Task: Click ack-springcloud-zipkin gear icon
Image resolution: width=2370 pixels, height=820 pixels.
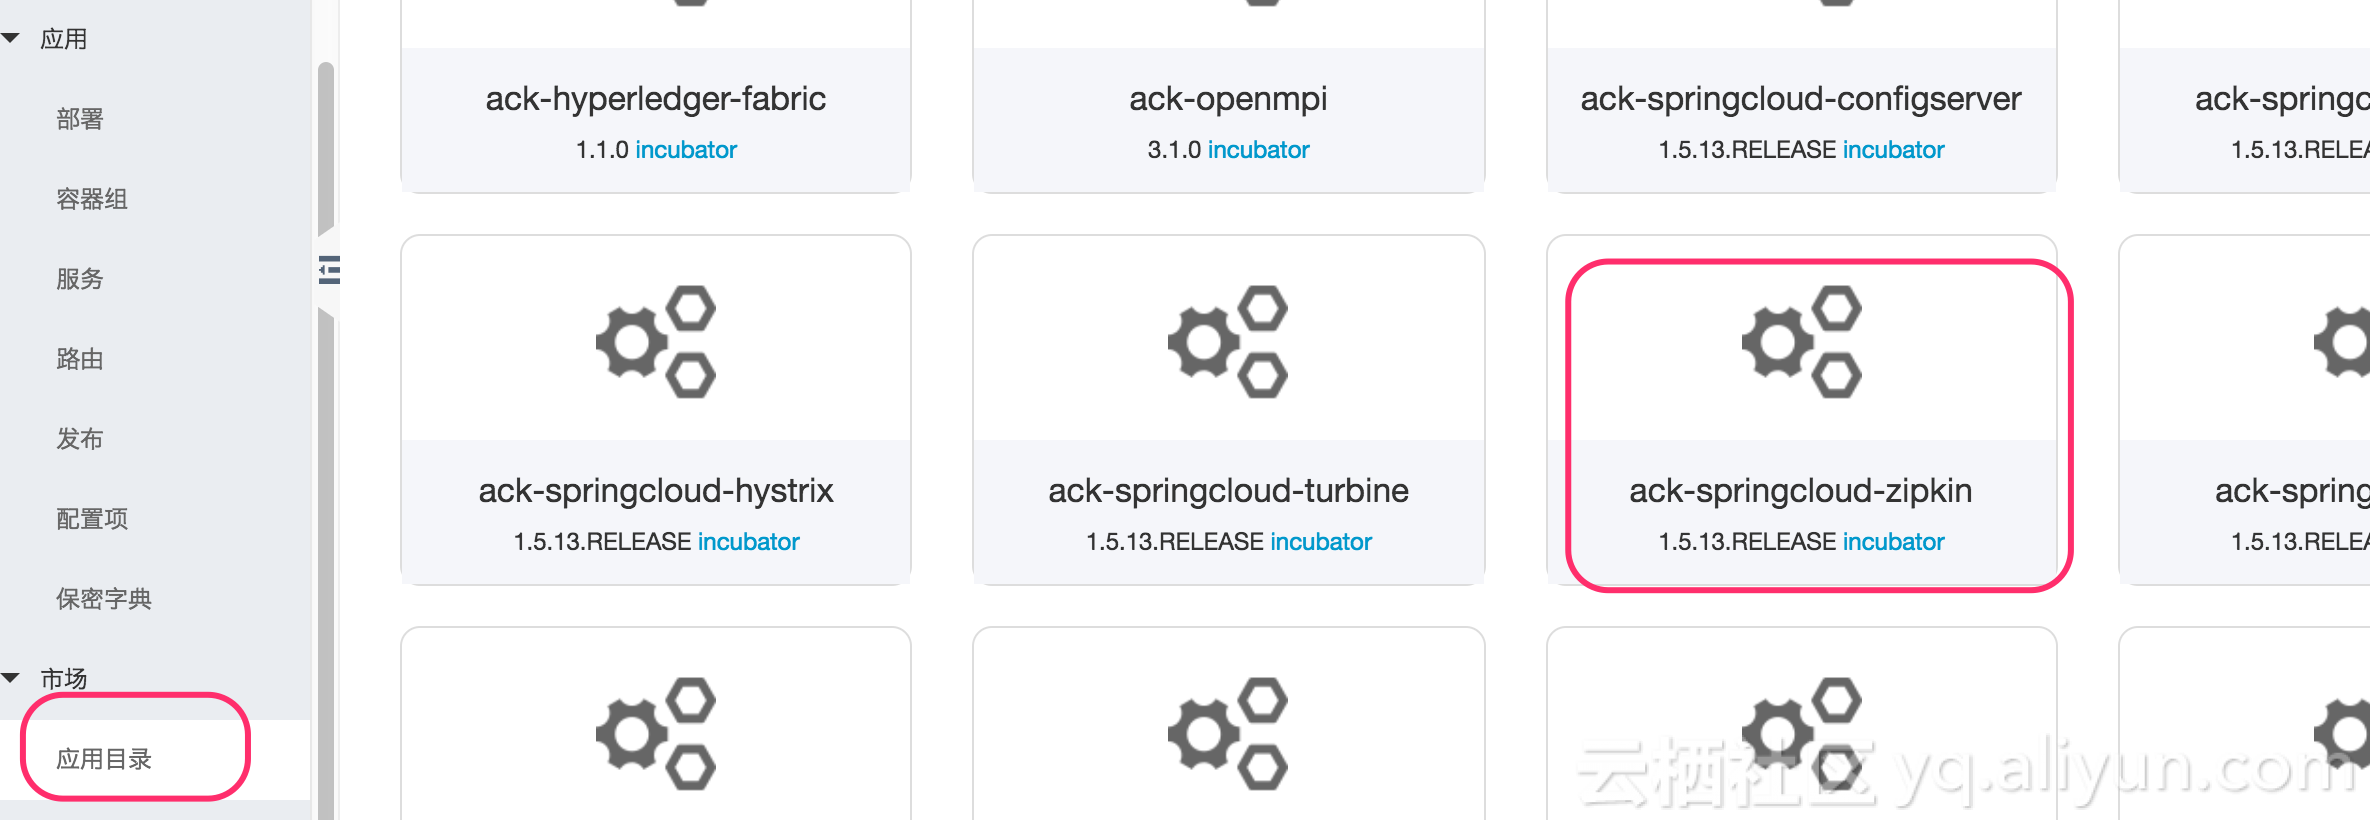Action: click(1801, 342)
